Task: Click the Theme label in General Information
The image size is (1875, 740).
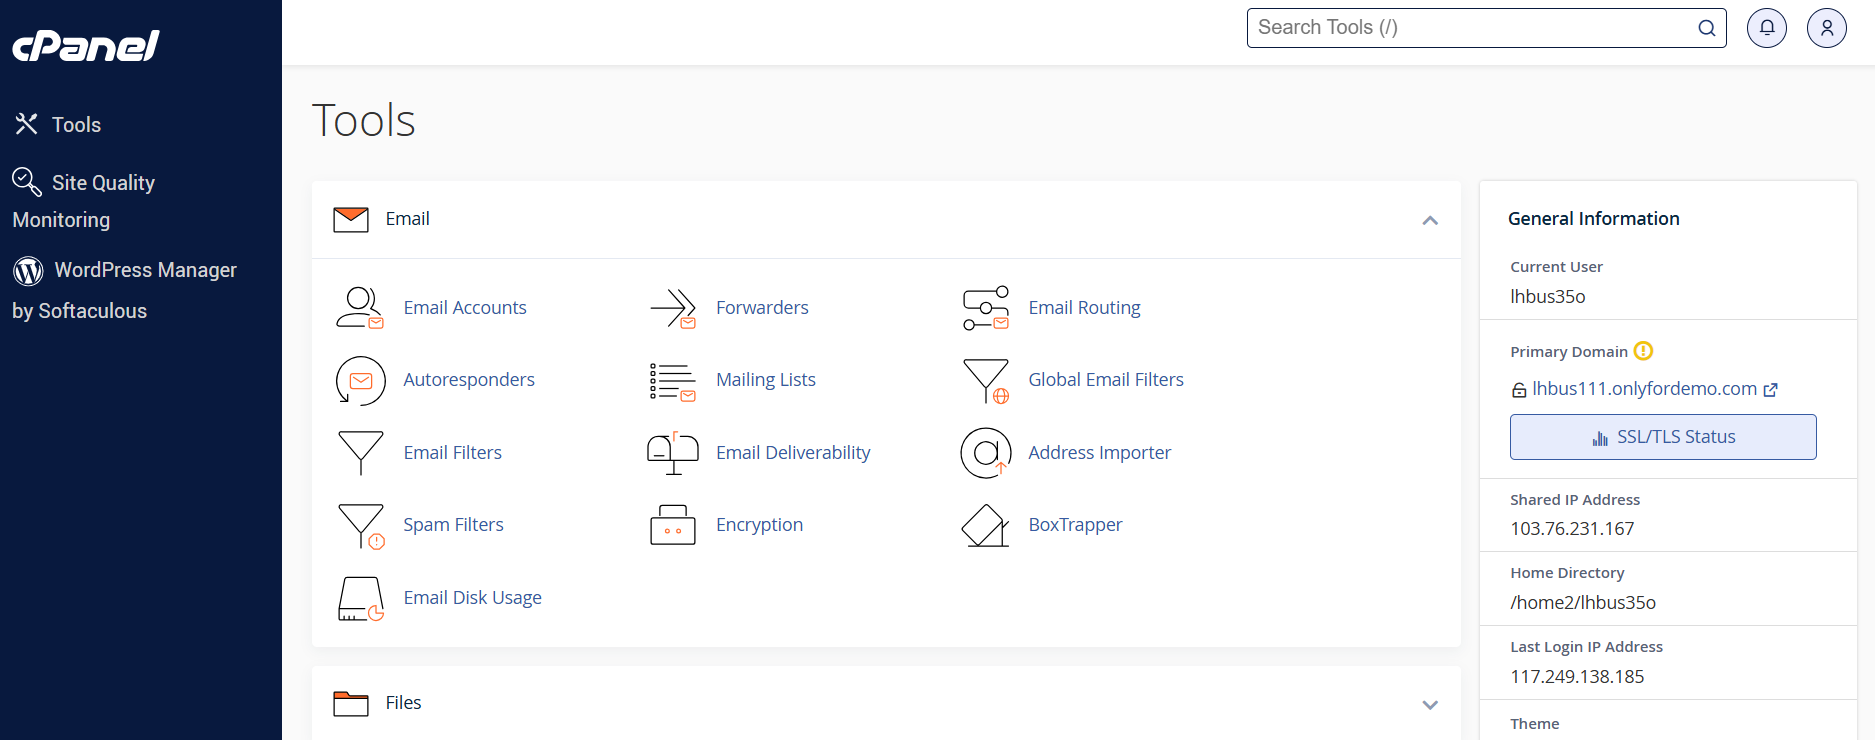Action: (1535, 724)
